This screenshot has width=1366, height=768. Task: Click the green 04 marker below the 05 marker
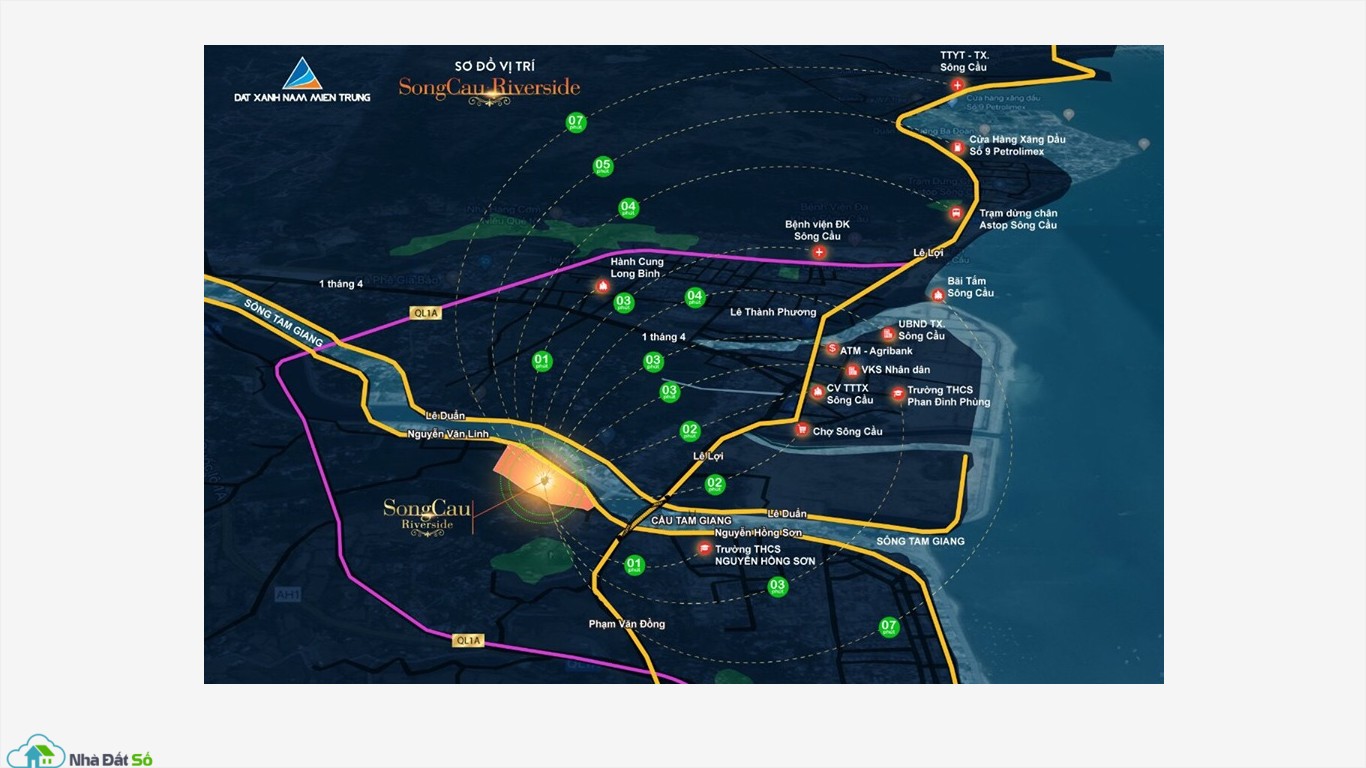click(628, 208)
